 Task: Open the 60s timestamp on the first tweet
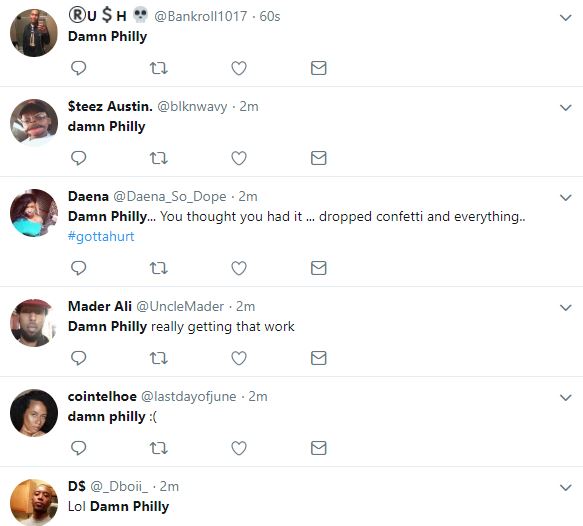270,16
